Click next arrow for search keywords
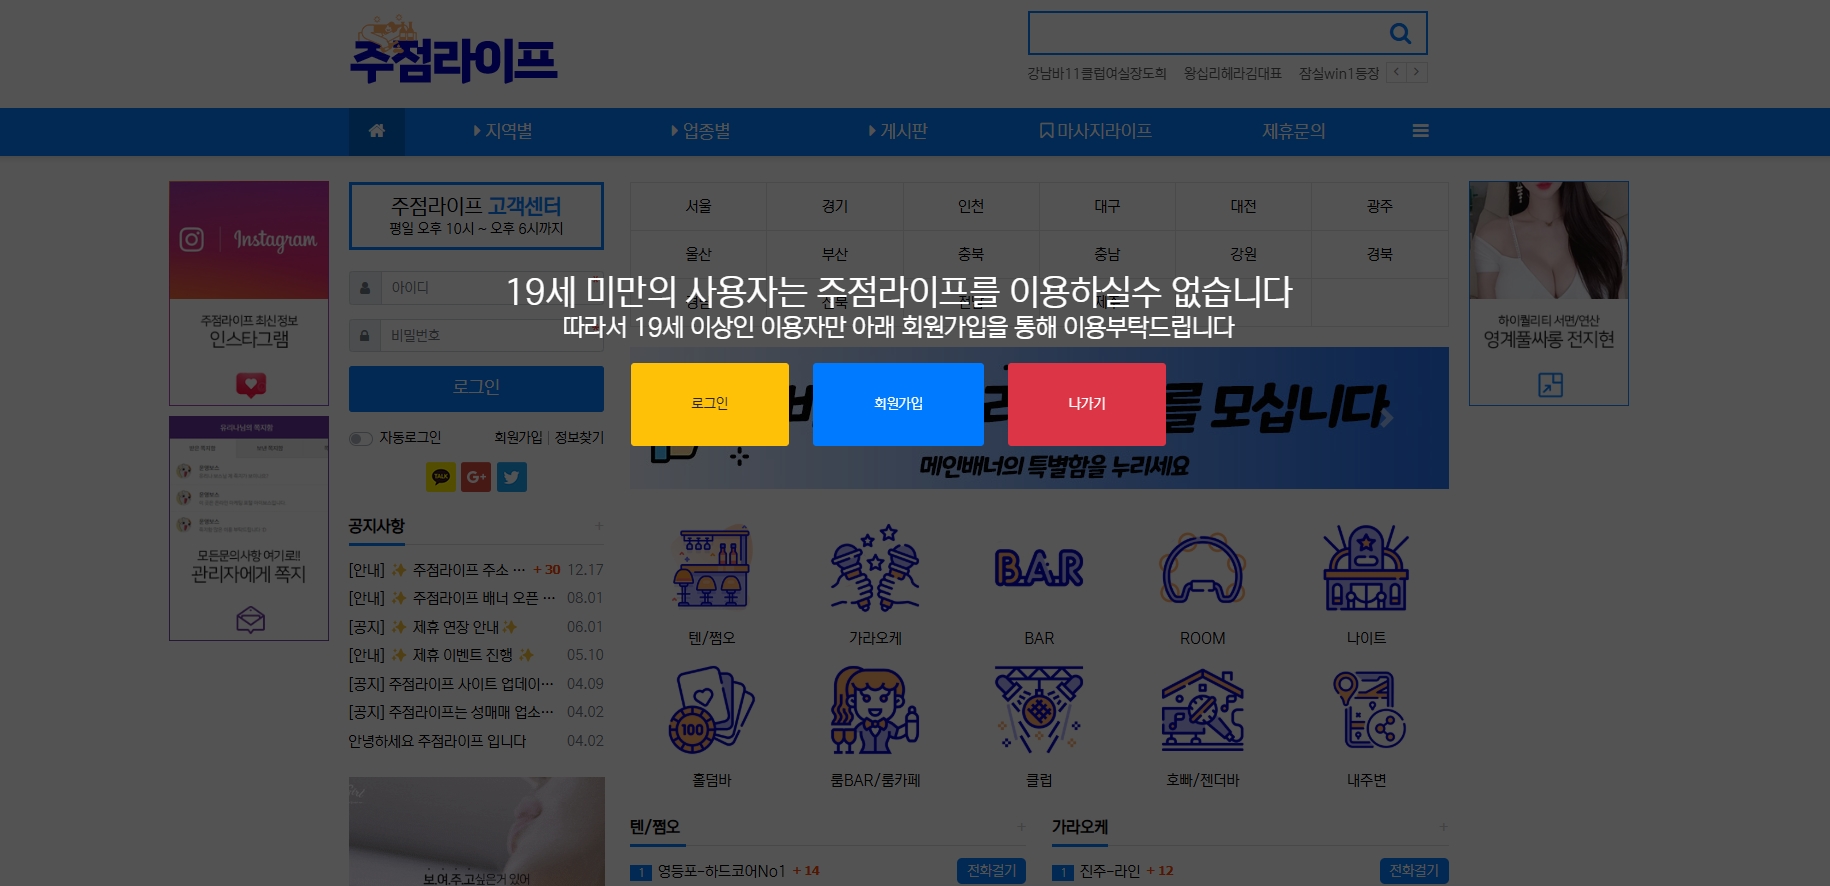Viewport: 1830px width, 886px height. click(1417, 73)
